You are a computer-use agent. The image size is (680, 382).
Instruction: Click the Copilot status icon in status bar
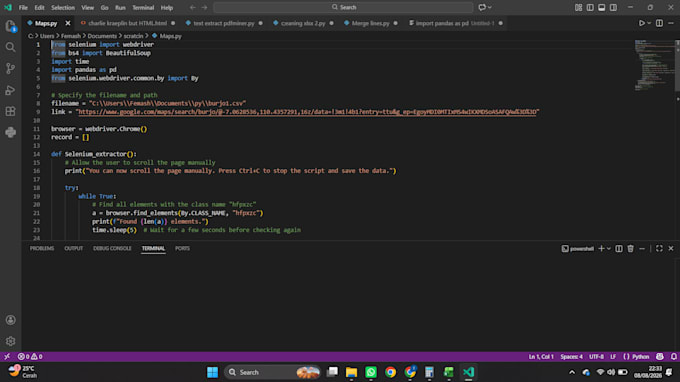(x=660, y=356)
